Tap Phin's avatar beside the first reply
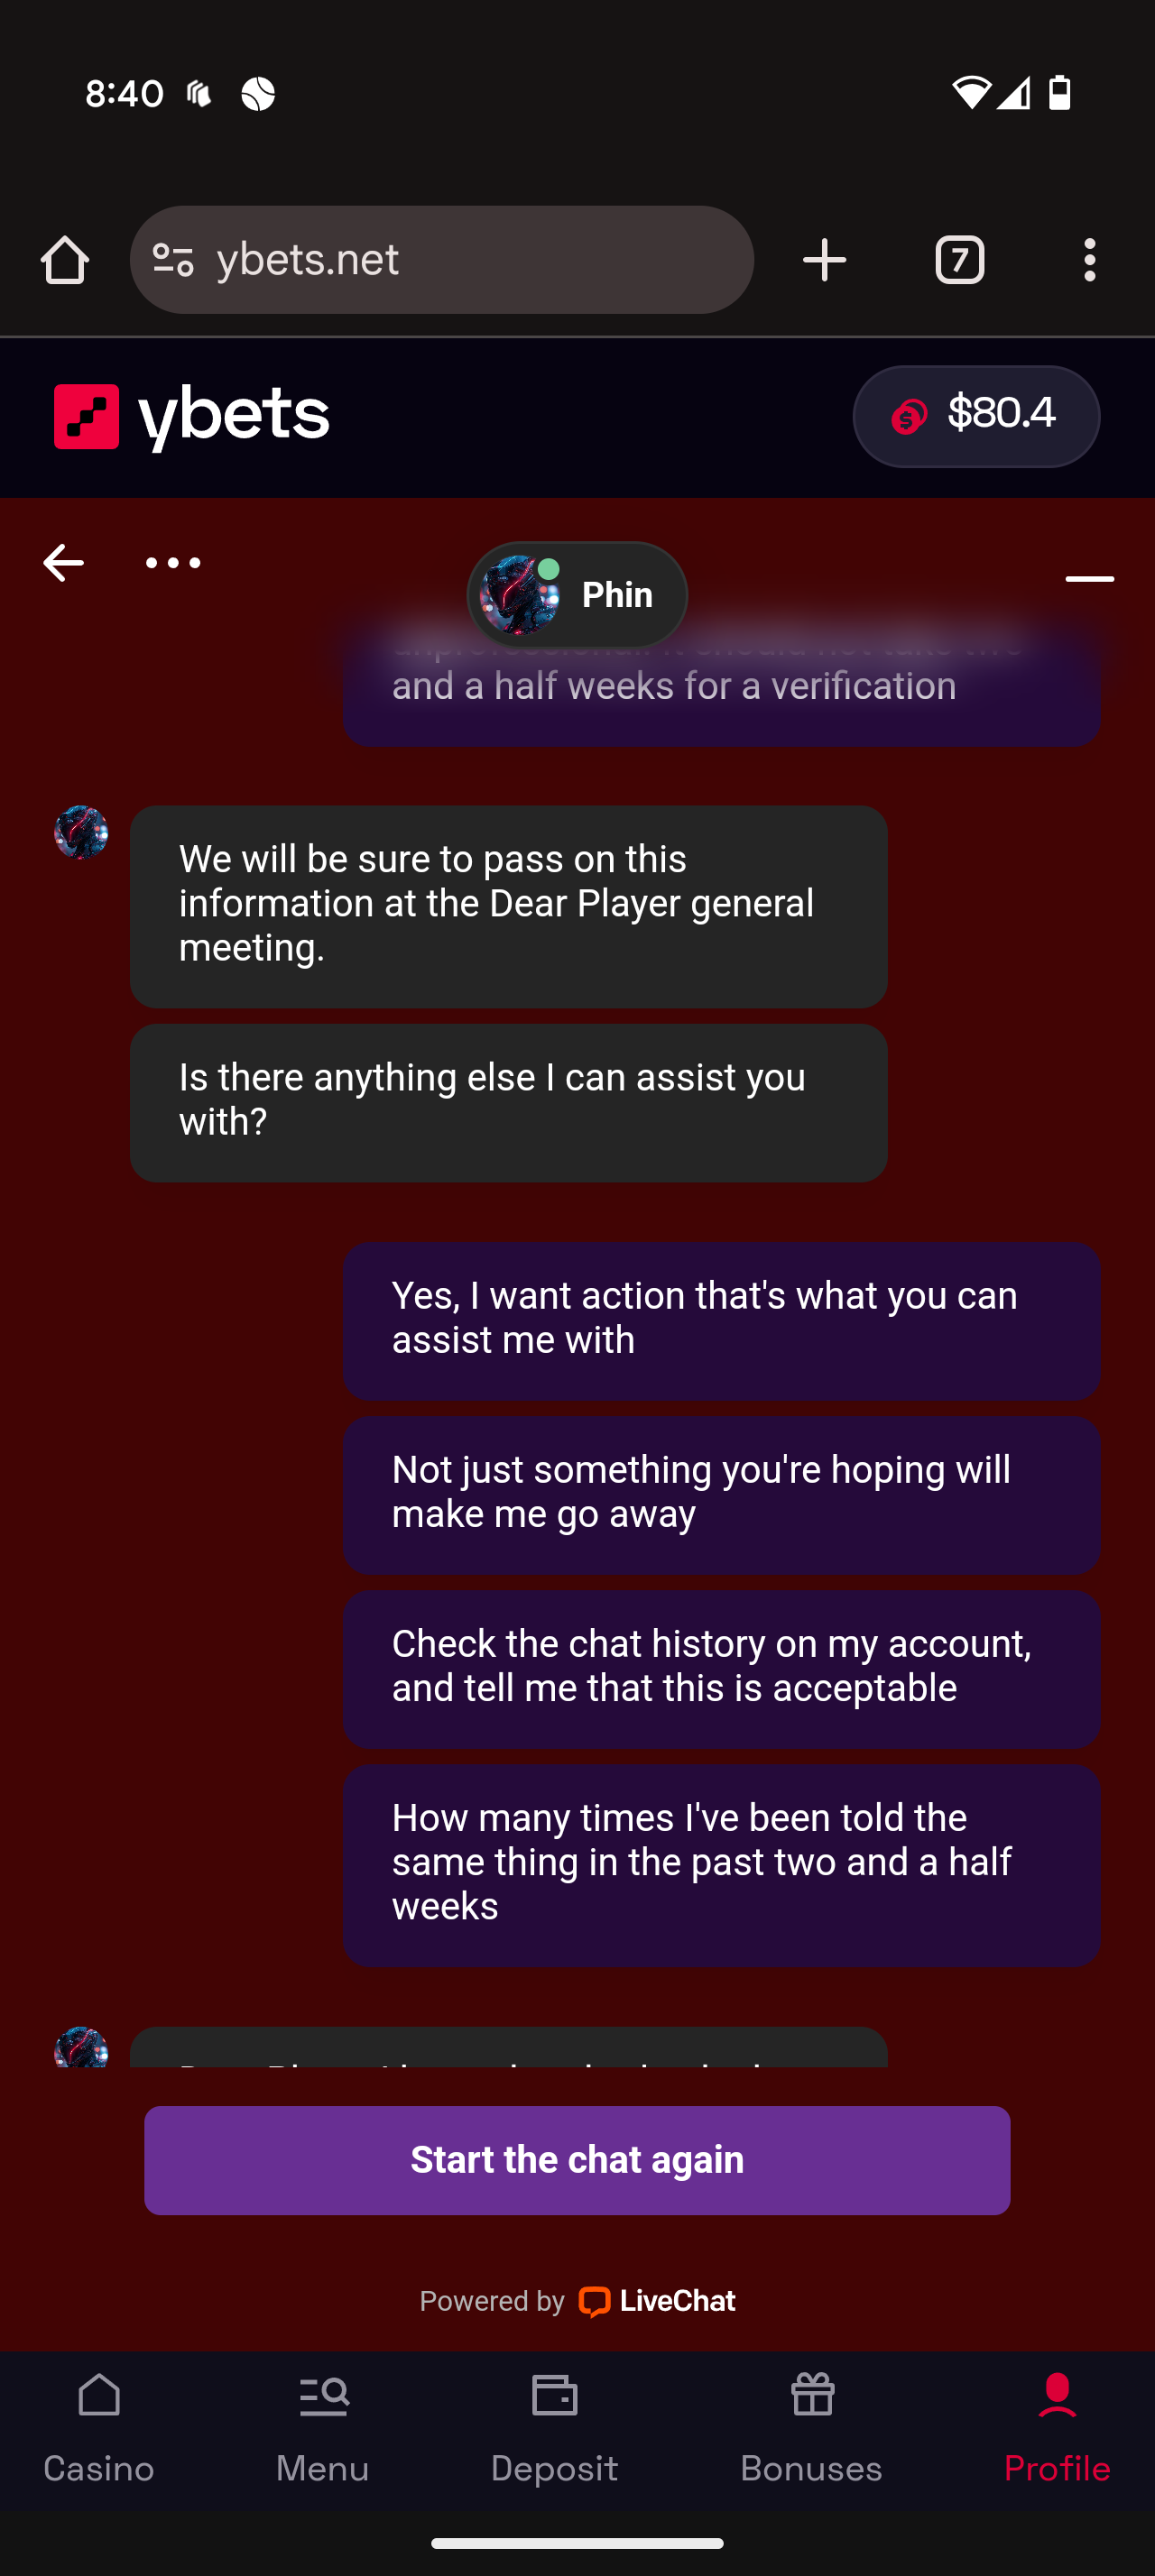Screen dimensions: 1155x2576 point(81,832)
